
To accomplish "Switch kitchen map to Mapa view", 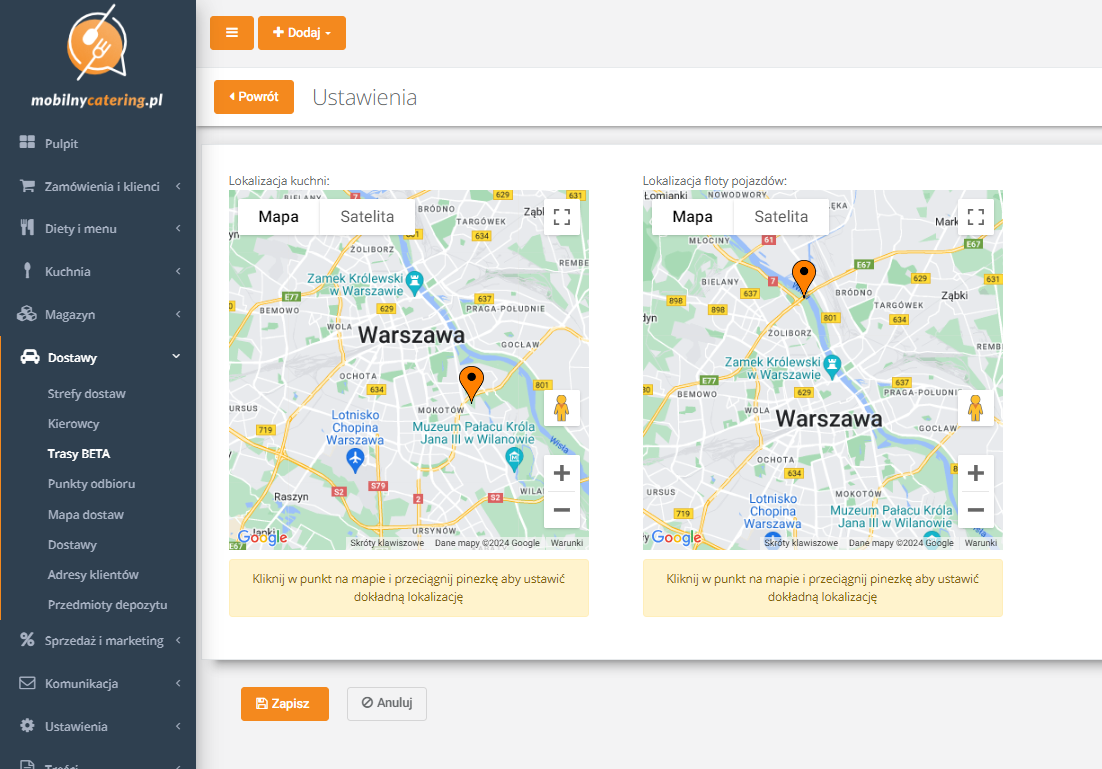I will click(278, 217).
